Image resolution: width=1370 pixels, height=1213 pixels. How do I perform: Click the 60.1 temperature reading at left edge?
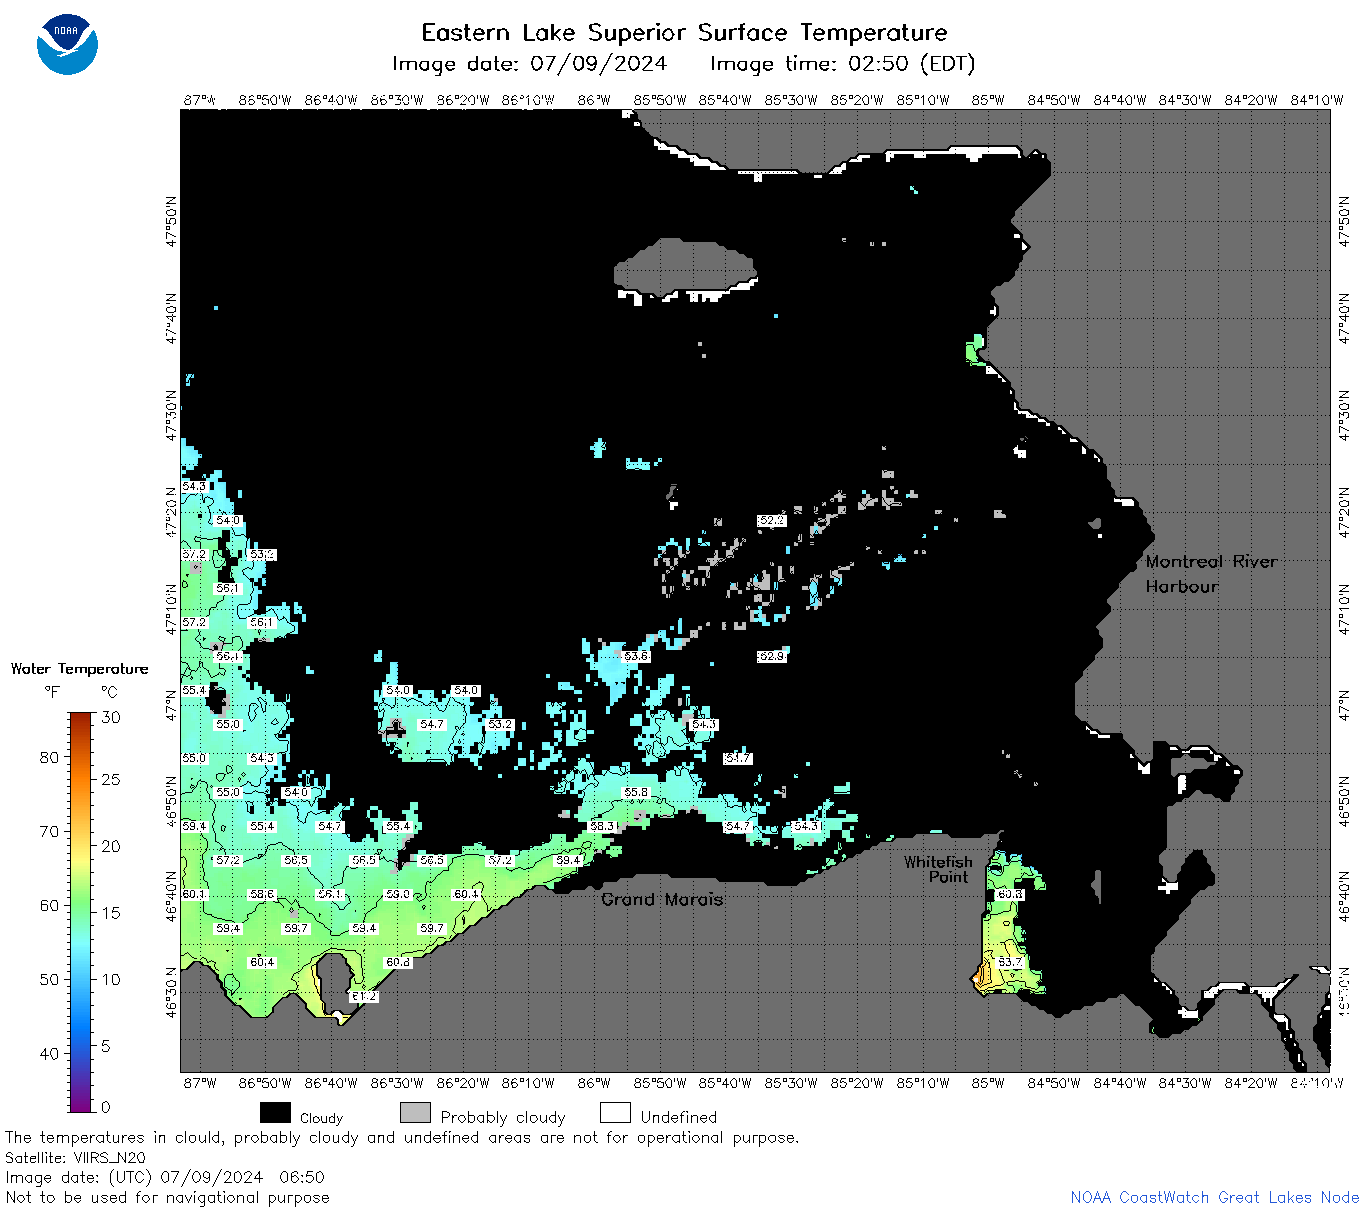click(x=193, y=895)
